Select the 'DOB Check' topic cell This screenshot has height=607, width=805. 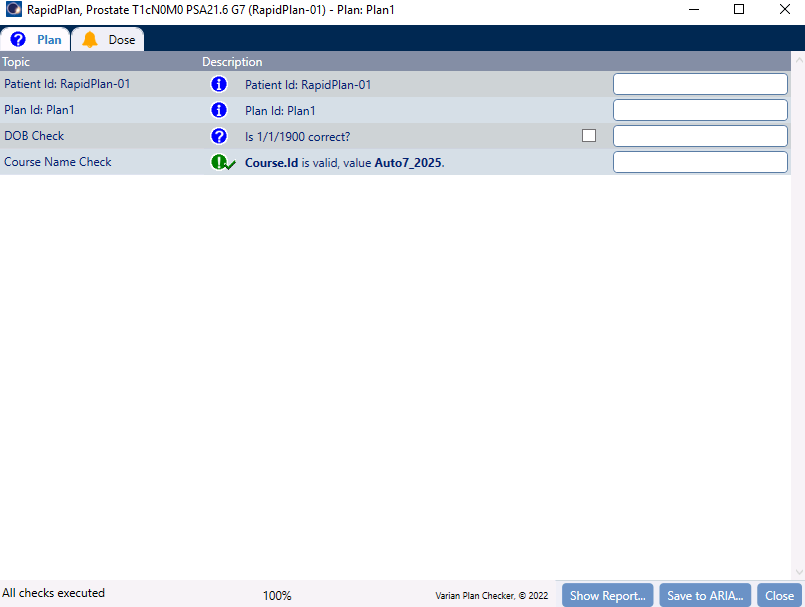pos(34,136)
